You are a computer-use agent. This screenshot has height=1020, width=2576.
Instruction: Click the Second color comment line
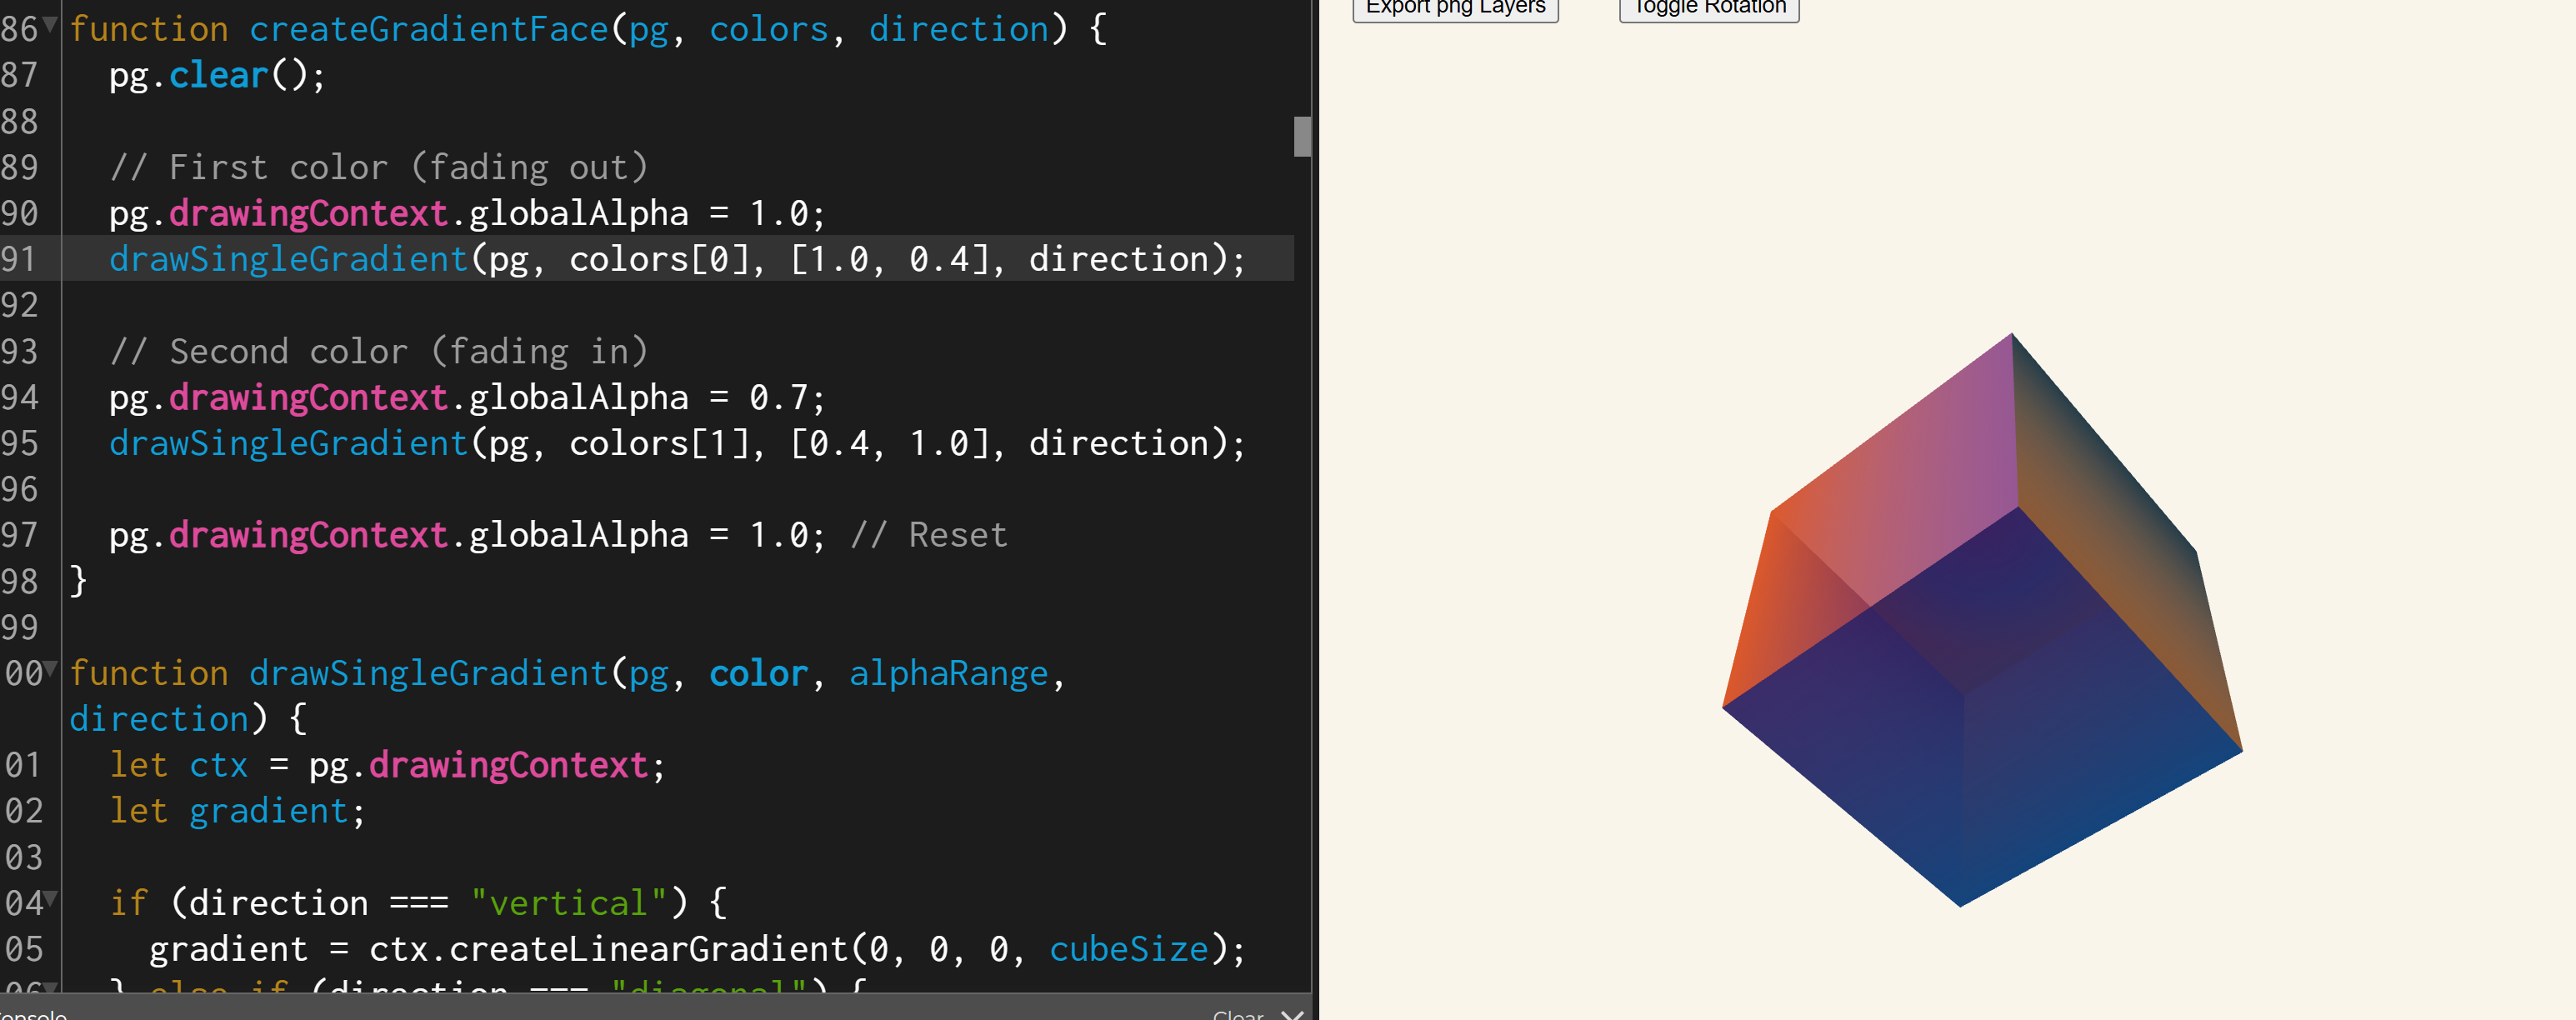378,351
